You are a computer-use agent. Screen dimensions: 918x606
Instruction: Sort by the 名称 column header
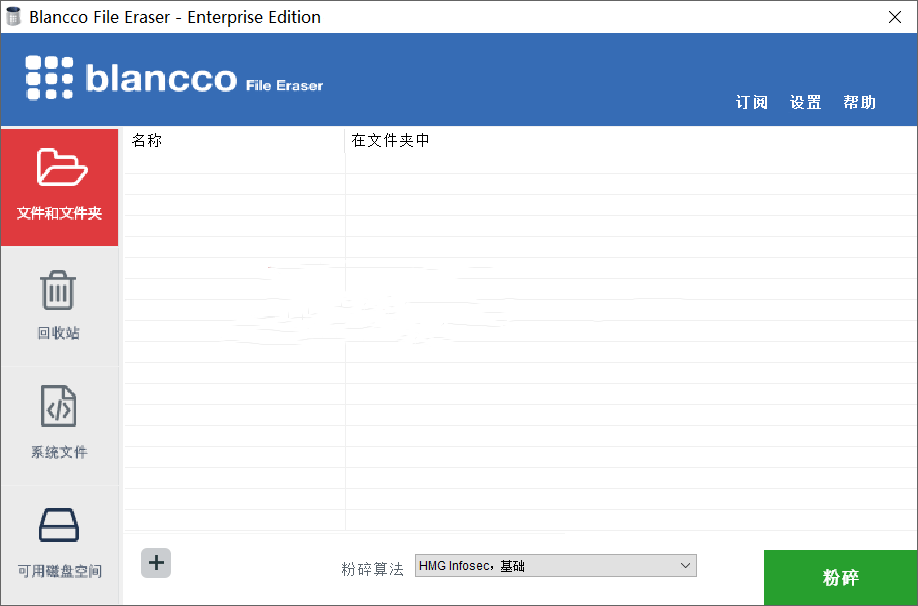click(234, 141)
